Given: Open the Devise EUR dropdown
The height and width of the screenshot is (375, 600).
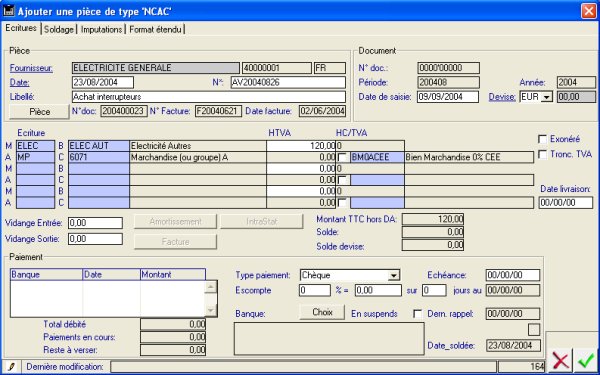Looking at the screenshot, I should [x=547, y=97].
